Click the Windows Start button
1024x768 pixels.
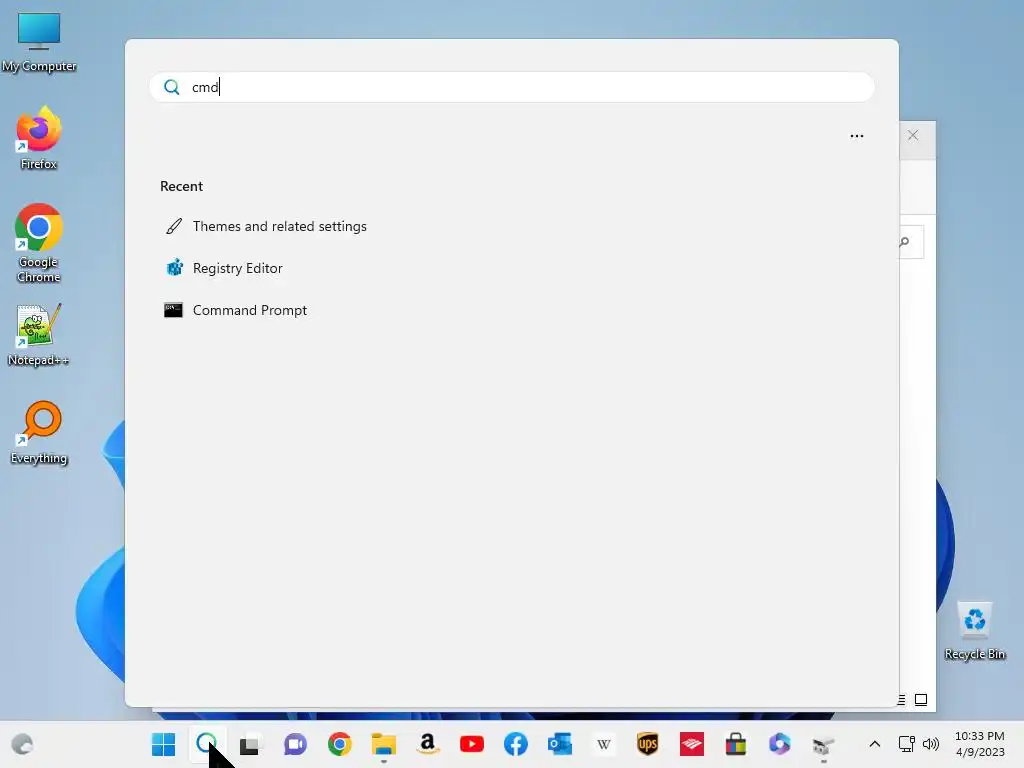click(163, 744)
